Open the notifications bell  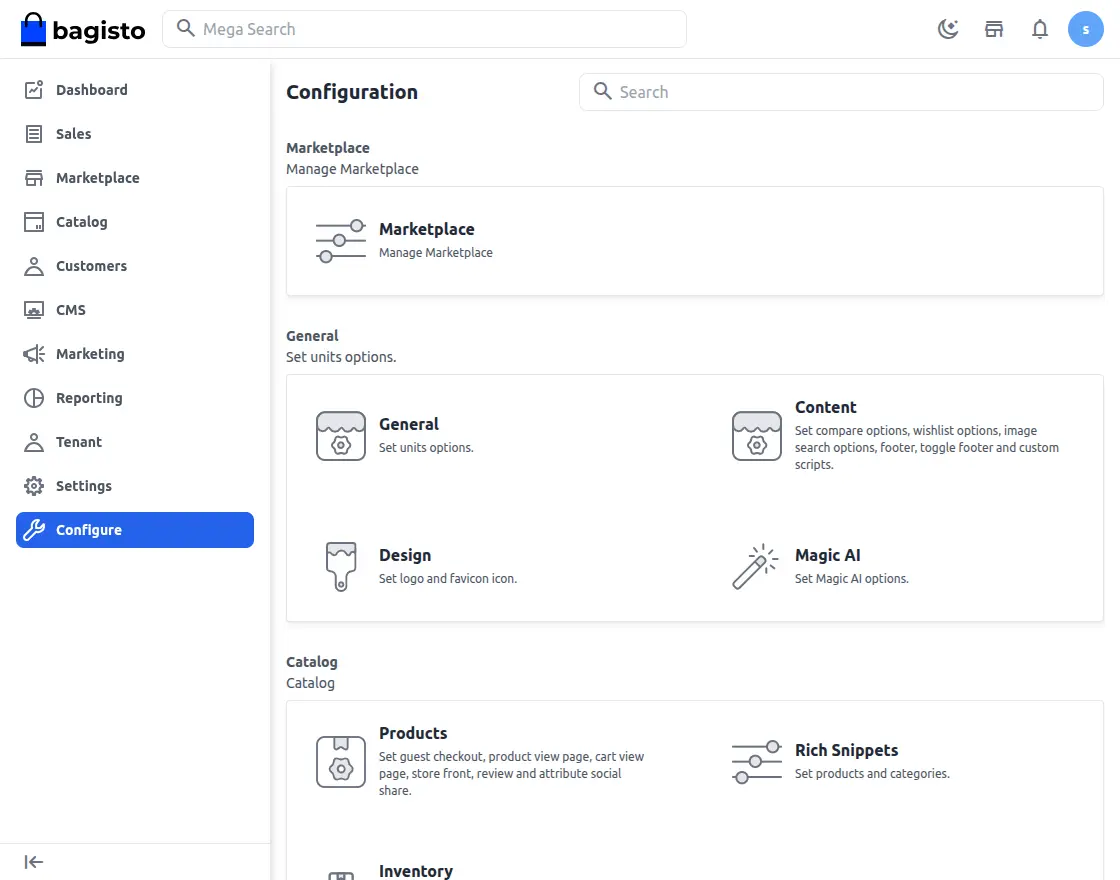1039,29
